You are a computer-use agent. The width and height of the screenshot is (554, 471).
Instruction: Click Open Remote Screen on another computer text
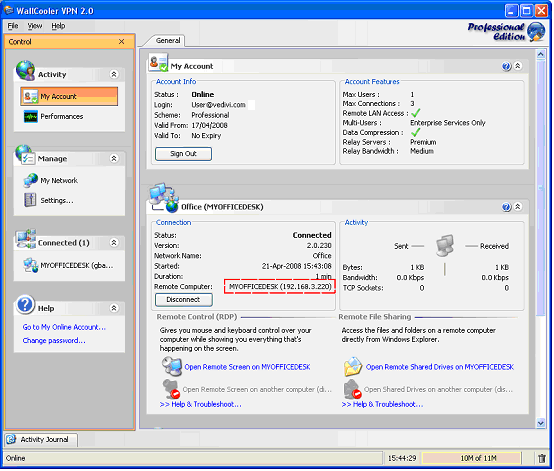click(257, 389)
